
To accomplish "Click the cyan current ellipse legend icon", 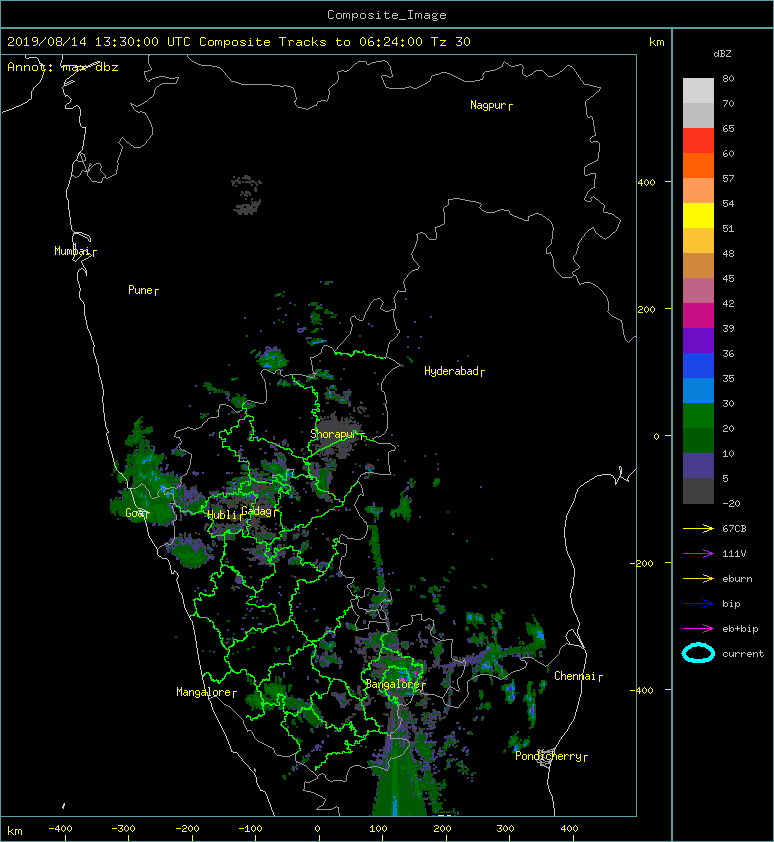I will tap(698, 654).
